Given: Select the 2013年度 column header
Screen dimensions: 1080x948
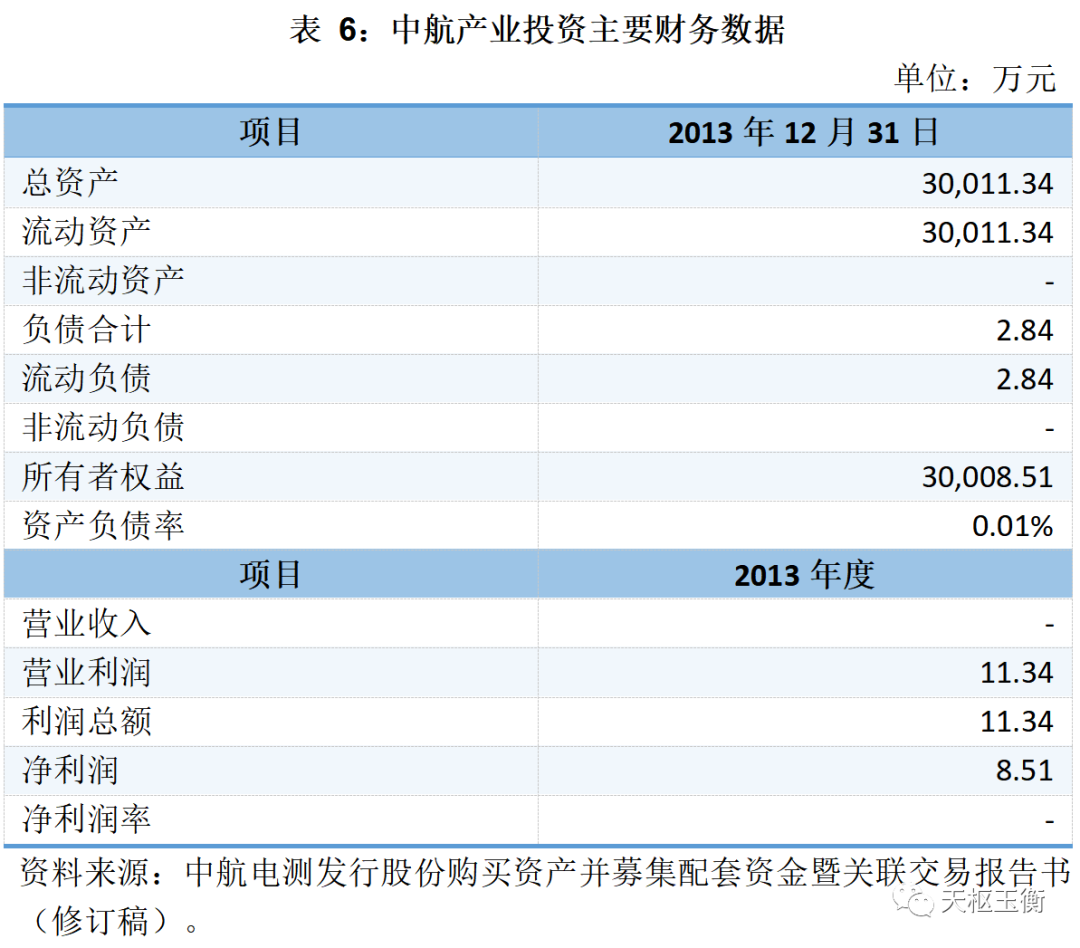Looking at the screenshot, I should pos(804,575).
